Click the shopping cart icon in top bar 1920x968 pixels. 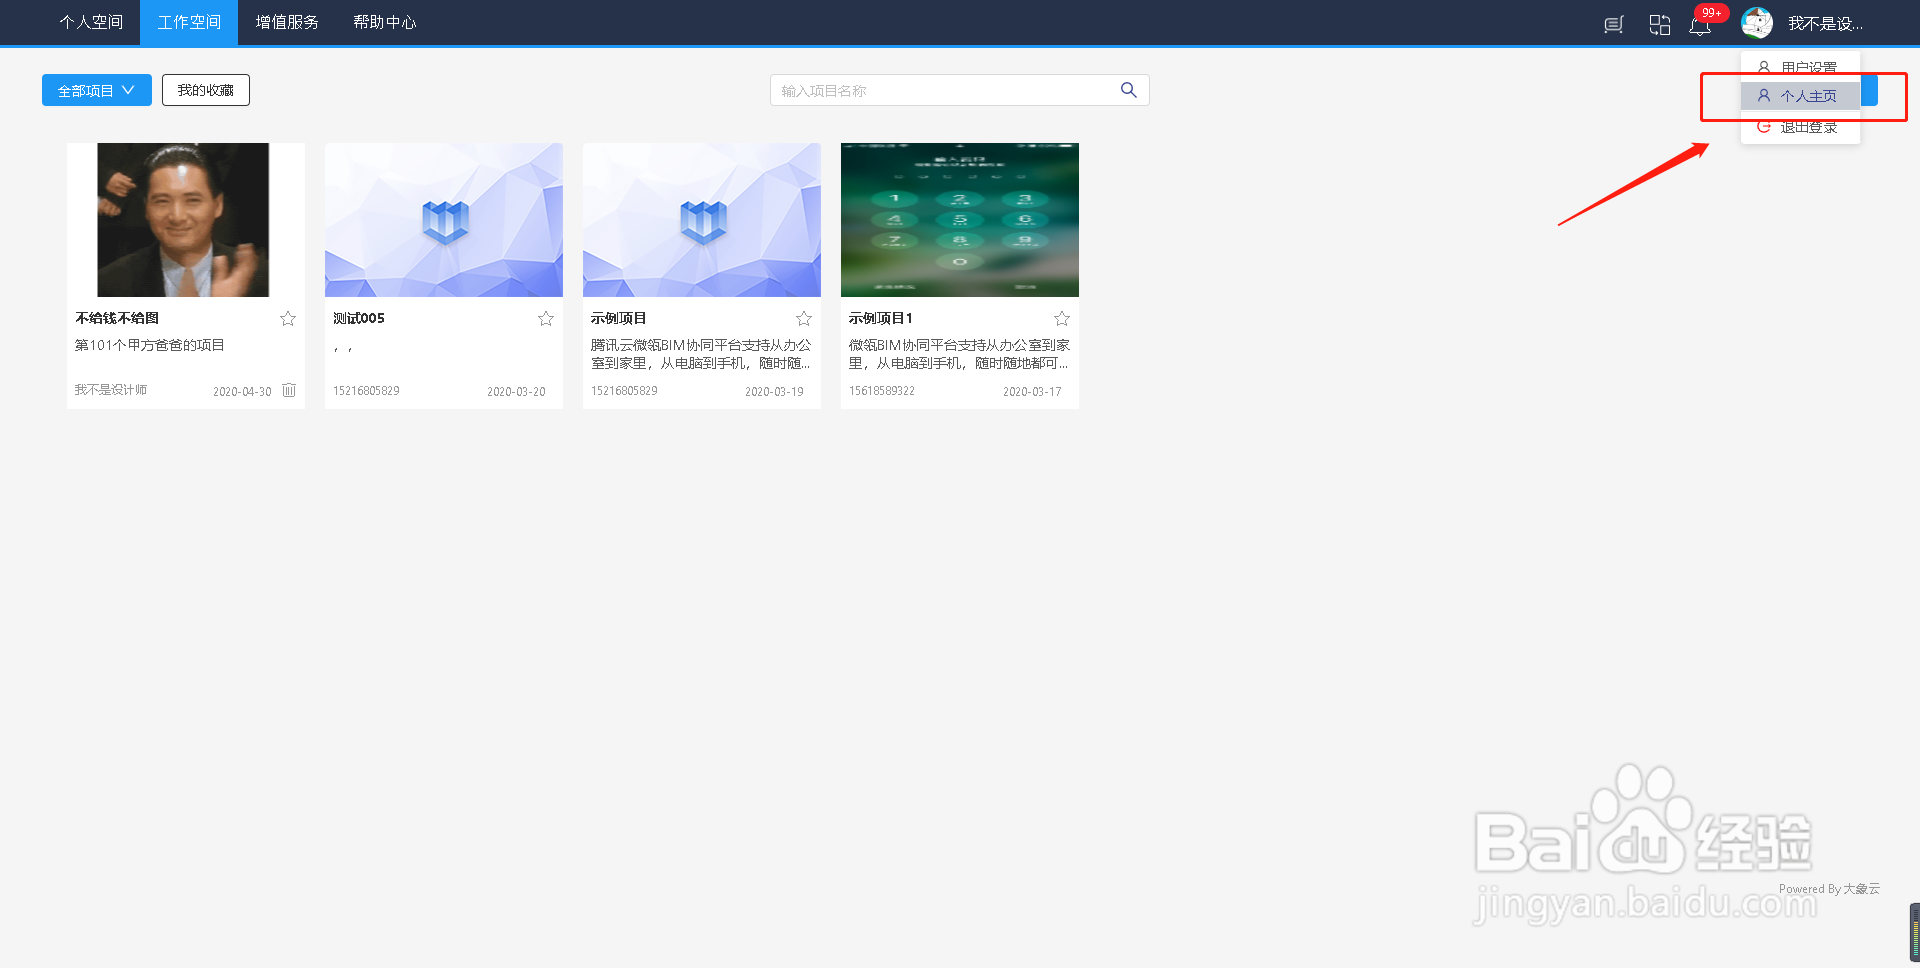coord(1613,24)
